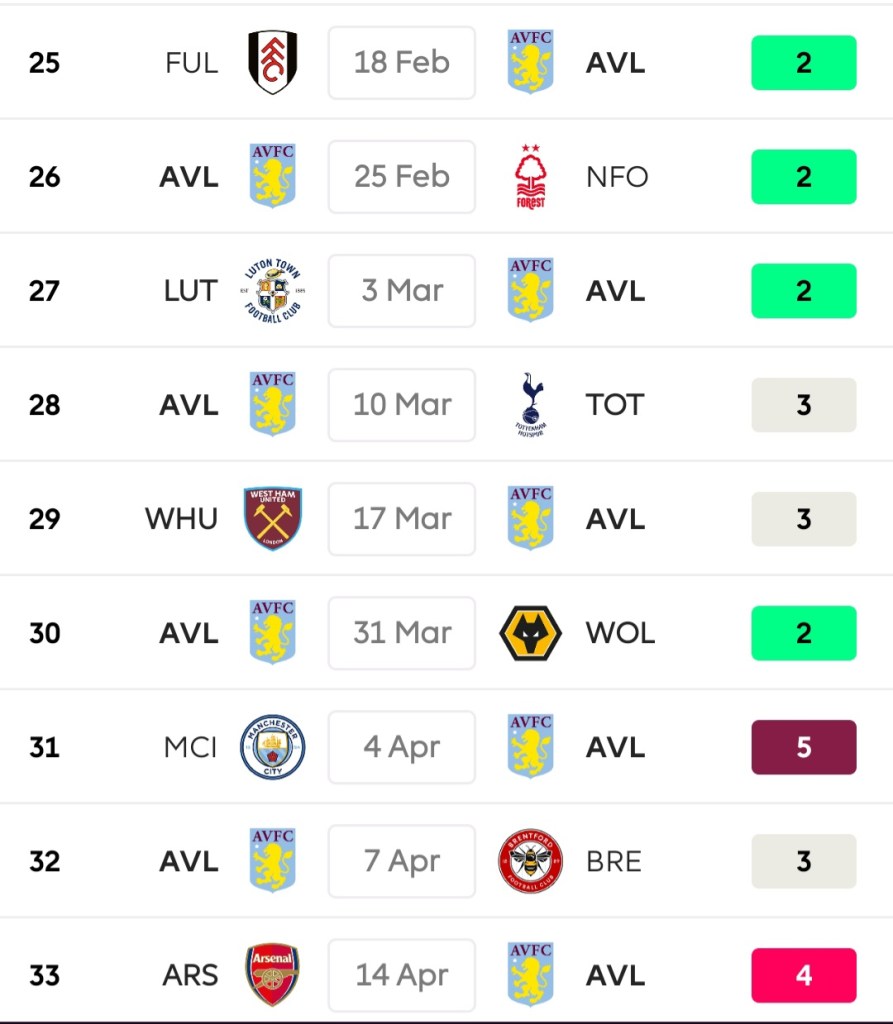Image resolution: width=893 pixels, height=1024 pixels.
Task: Click the maroon difficulty 5 badge
Action: point(804,747)
